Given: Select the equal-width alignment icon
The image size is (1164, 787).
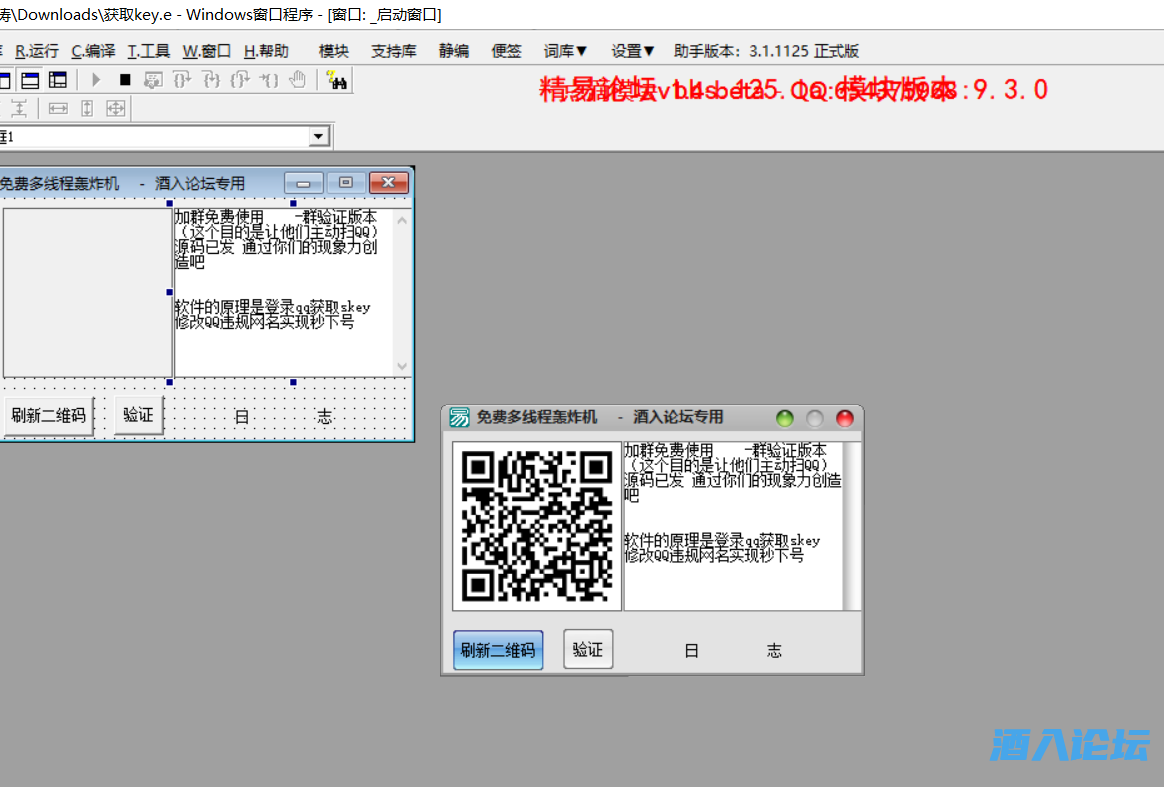Looking at the screenshot, I should [x=59, y=108].
